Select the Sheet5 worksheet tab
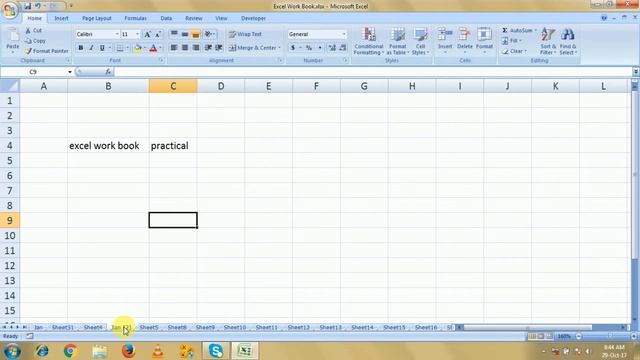Viewport: 640px width, 360px height. (x=149, y=327)
